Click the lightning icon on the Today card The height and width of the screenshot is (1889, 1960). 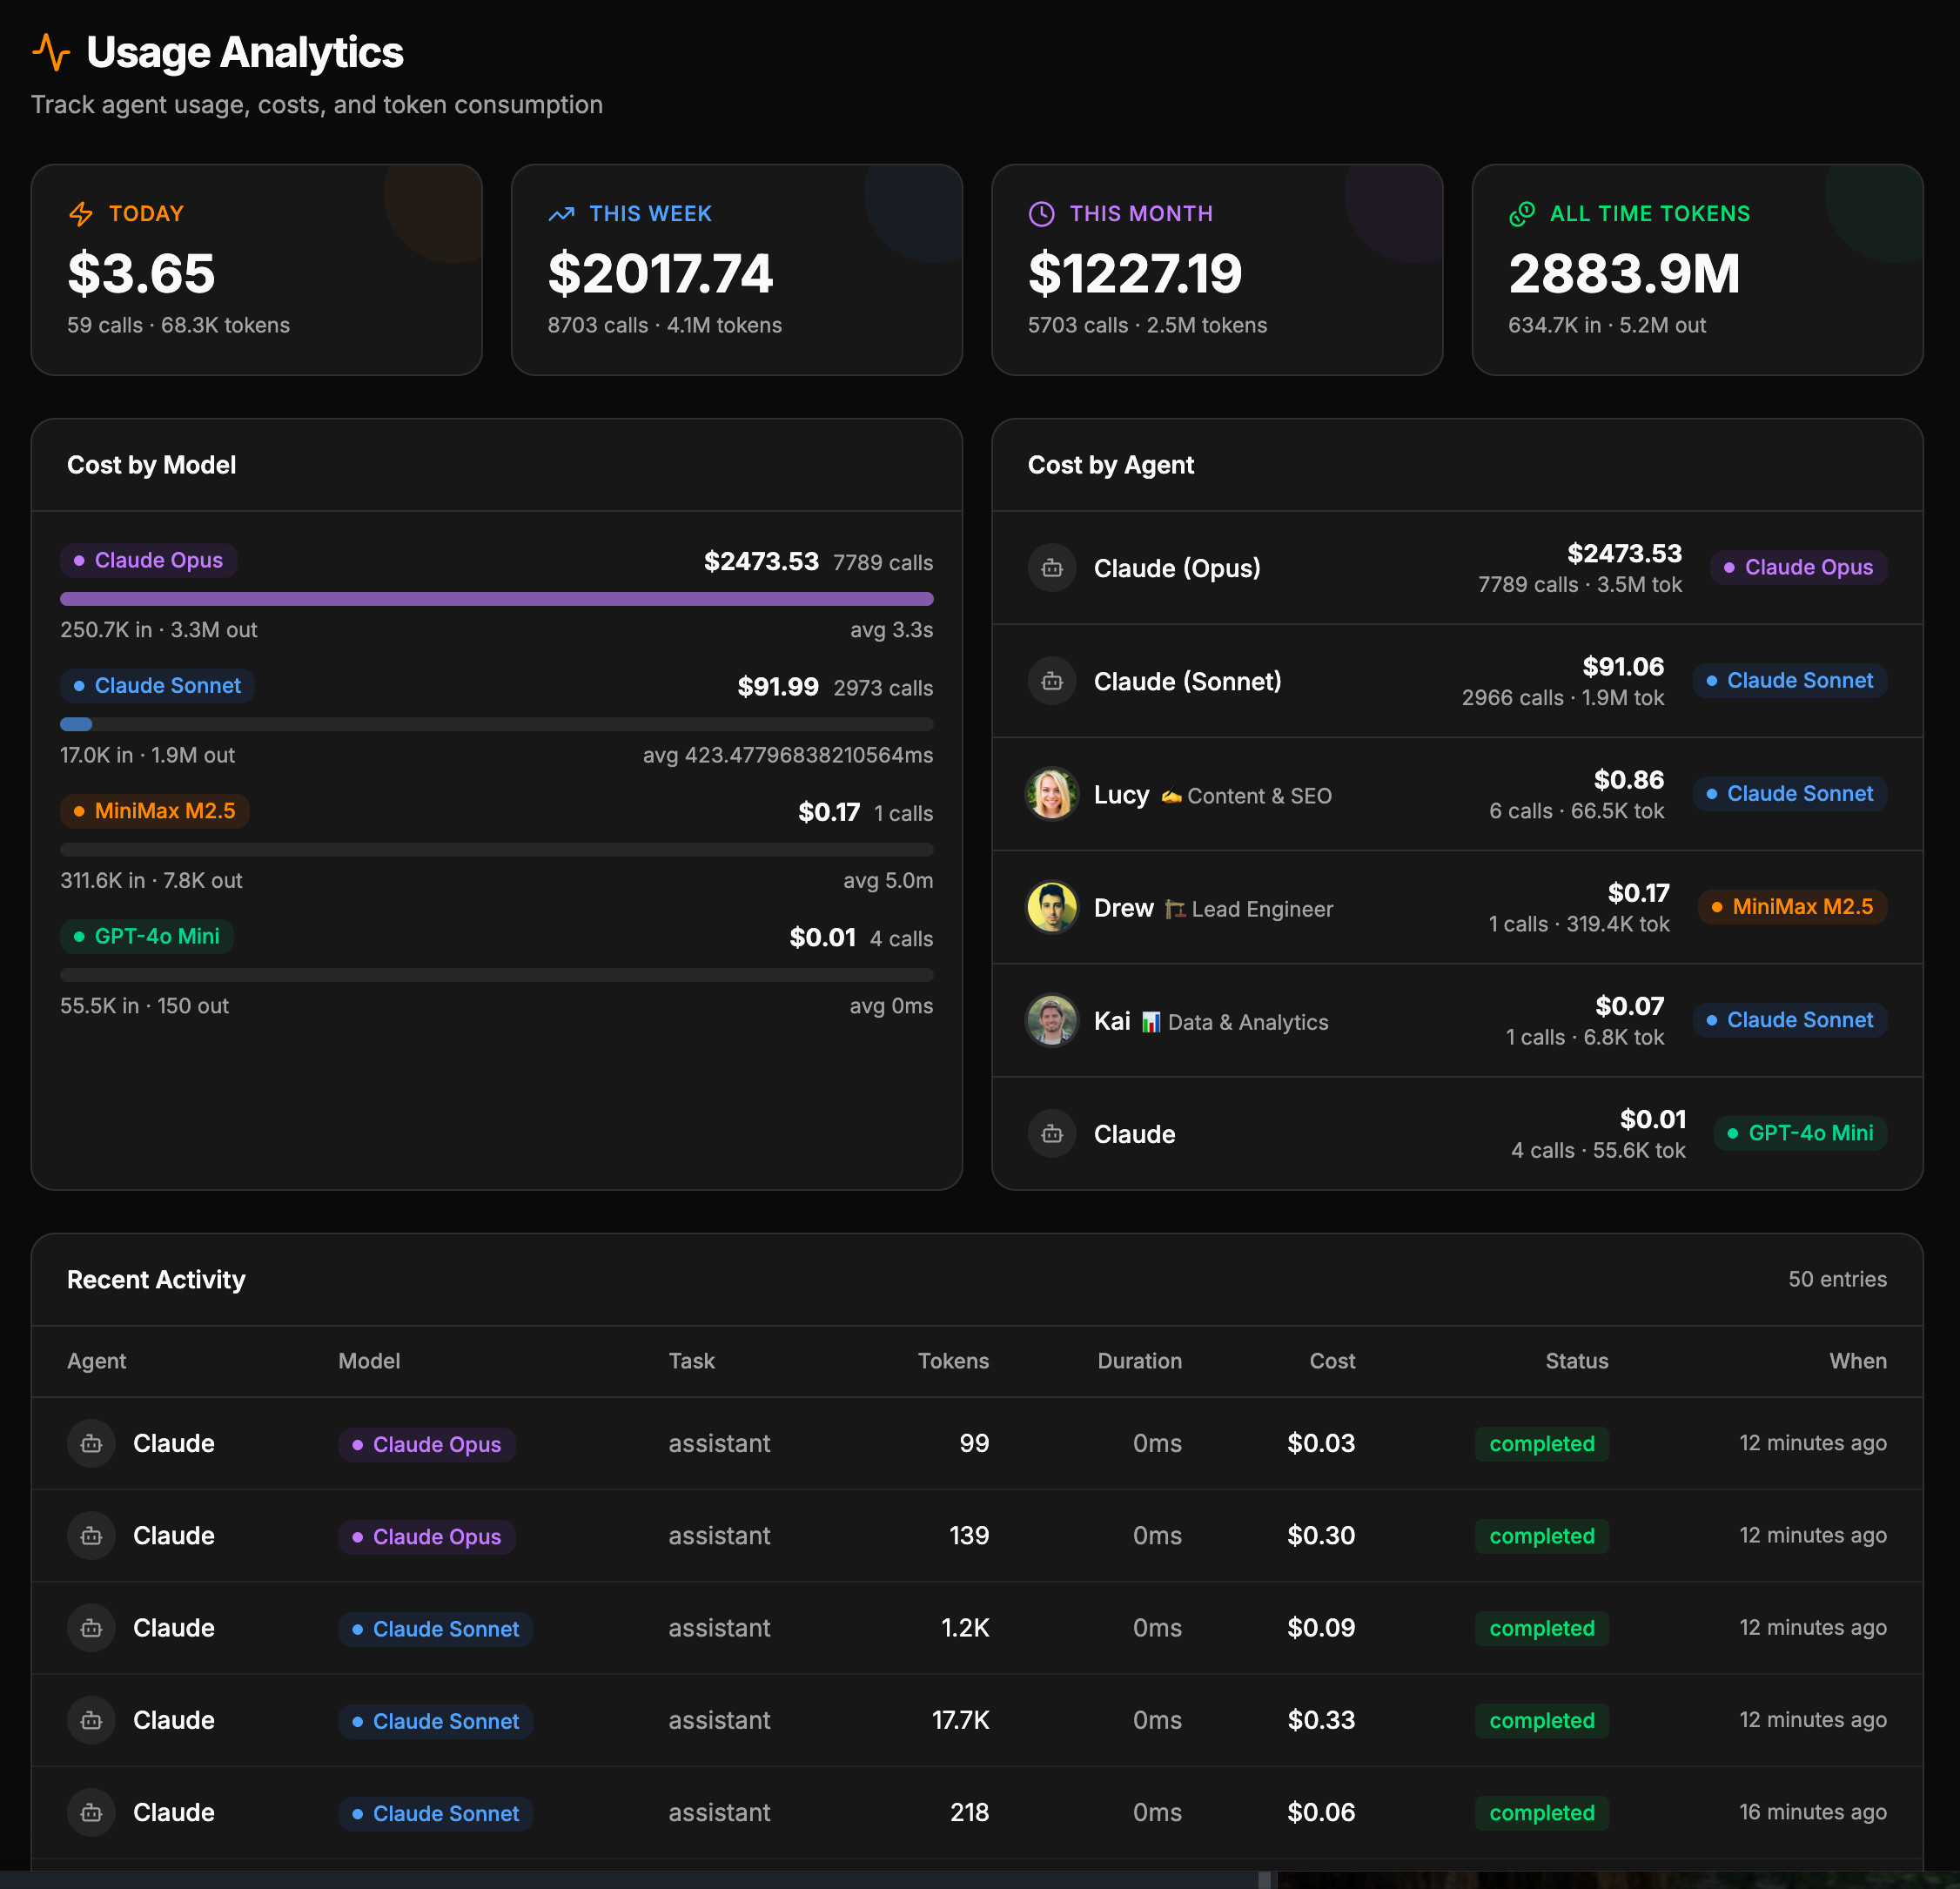[x=81, y=213]
